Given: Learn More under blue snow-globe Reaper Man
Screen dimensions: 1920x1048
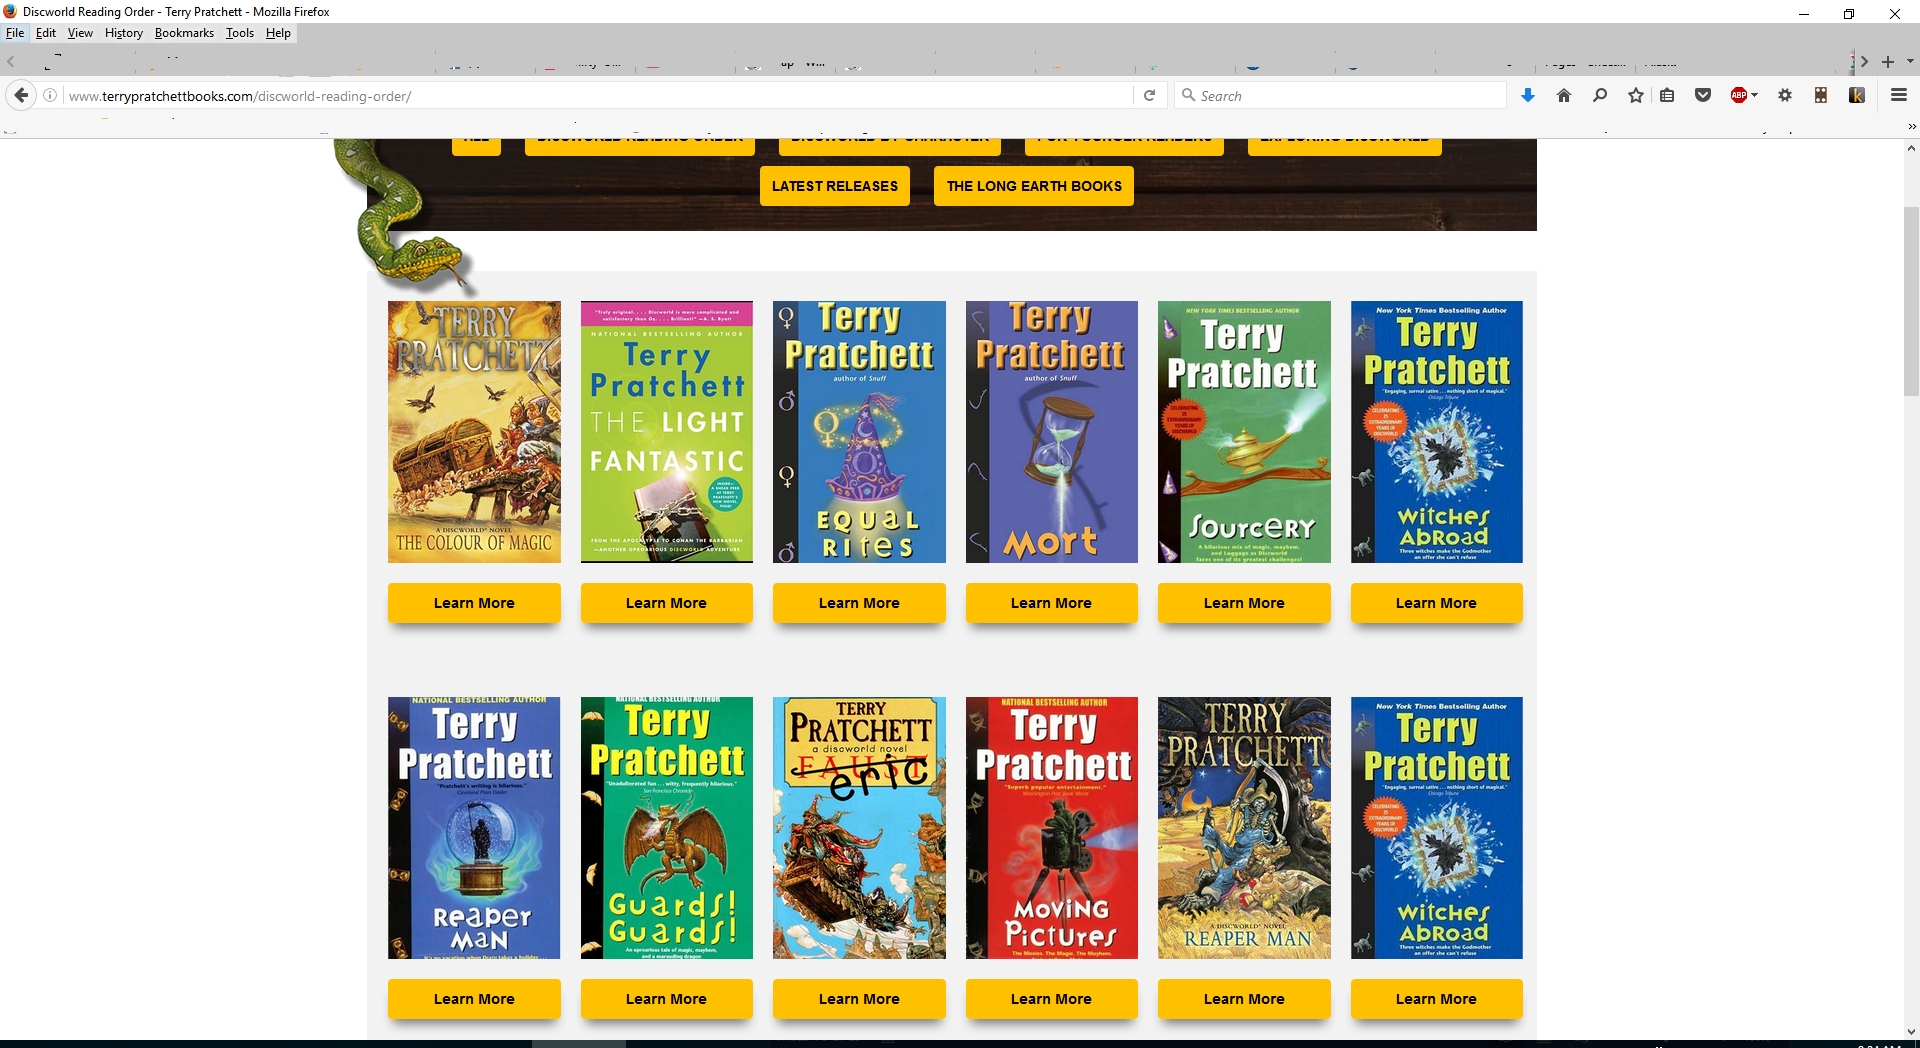Looking at the screenshot, I should point(474,999).
